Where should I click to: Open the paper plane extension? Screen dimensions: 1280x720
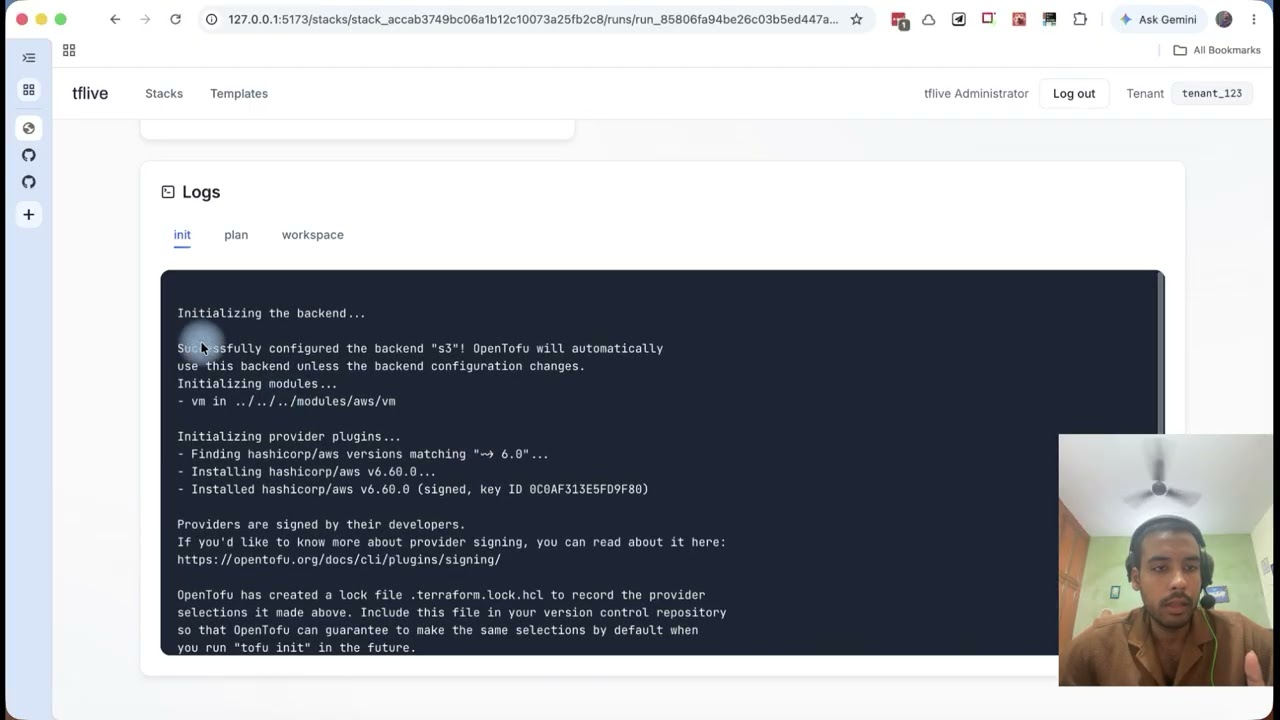click(x=959, y=19)
